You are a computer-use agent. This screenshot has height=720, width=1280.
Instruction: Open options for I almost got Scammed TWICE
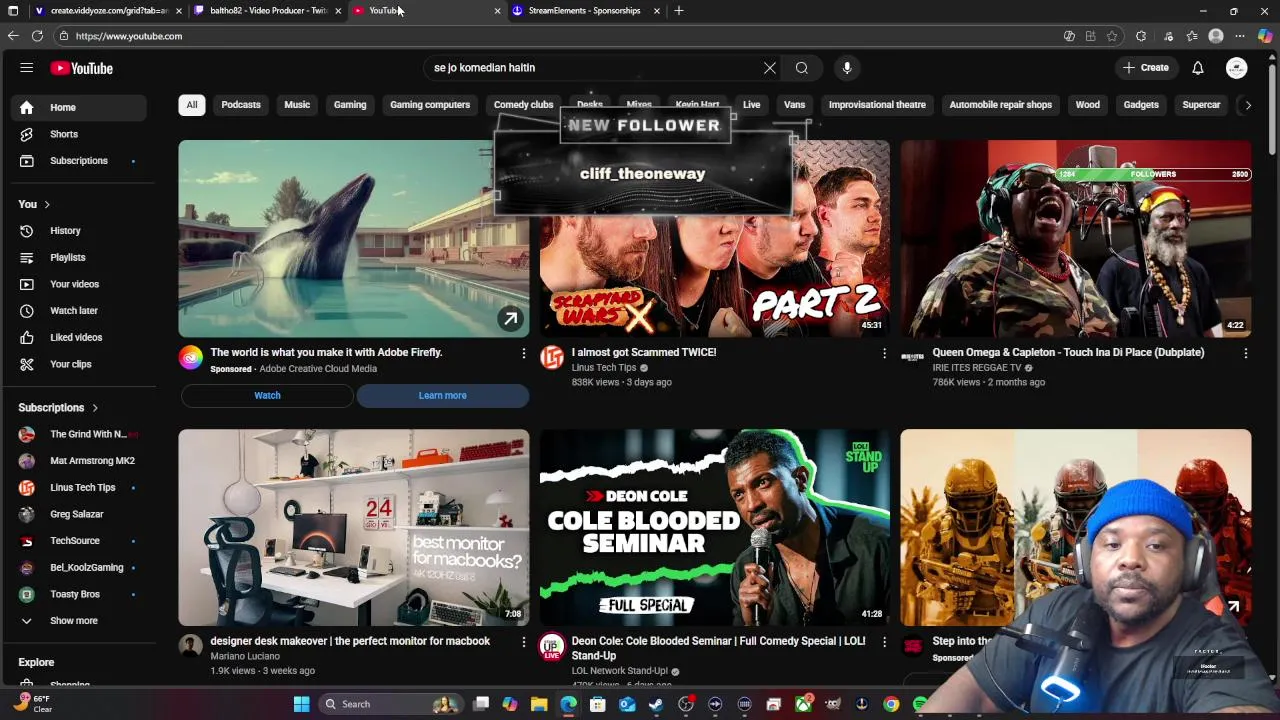[x=884, y=353]
